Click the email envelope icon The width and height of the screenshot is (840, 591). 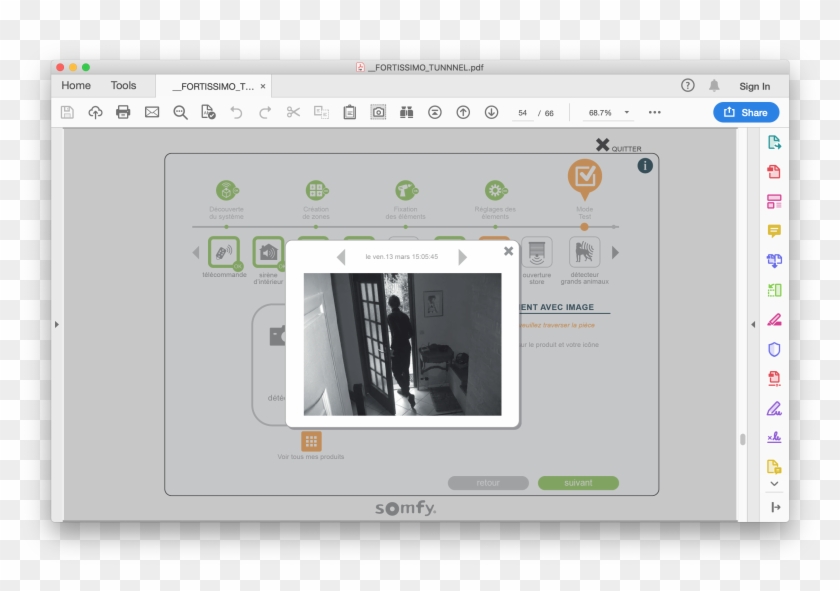pyautogui.click(x=152, y=112)
